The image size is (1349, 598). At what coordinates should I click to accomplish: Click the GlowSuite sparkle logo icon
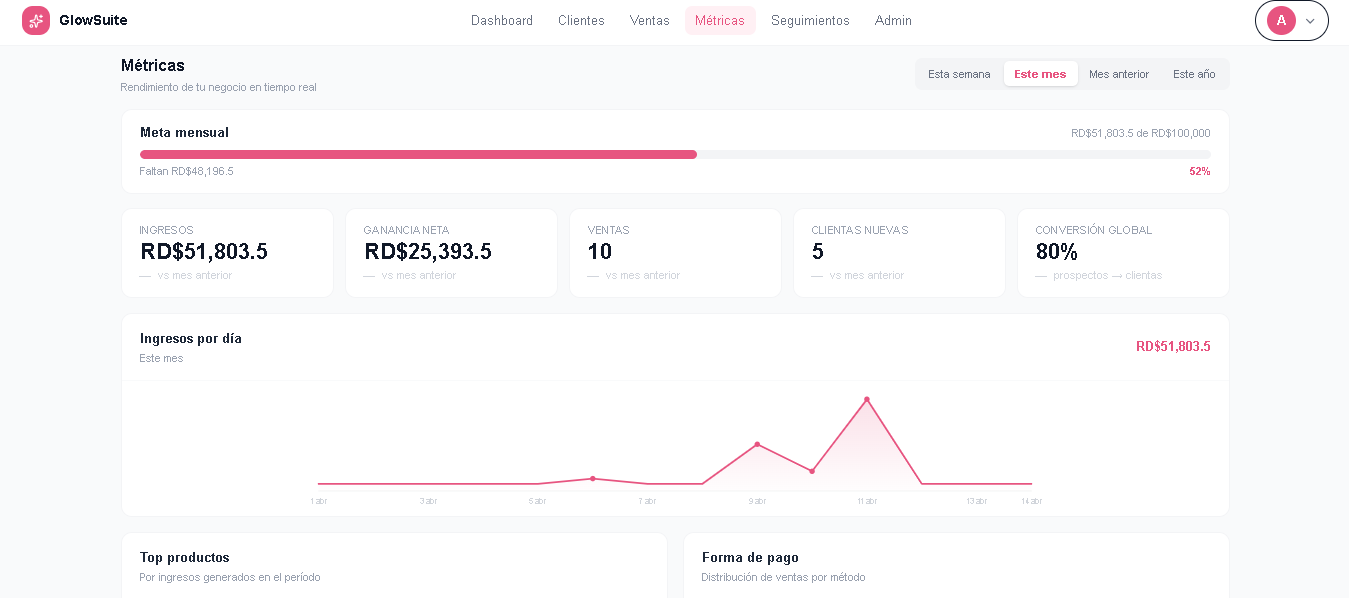coord(36,21)
